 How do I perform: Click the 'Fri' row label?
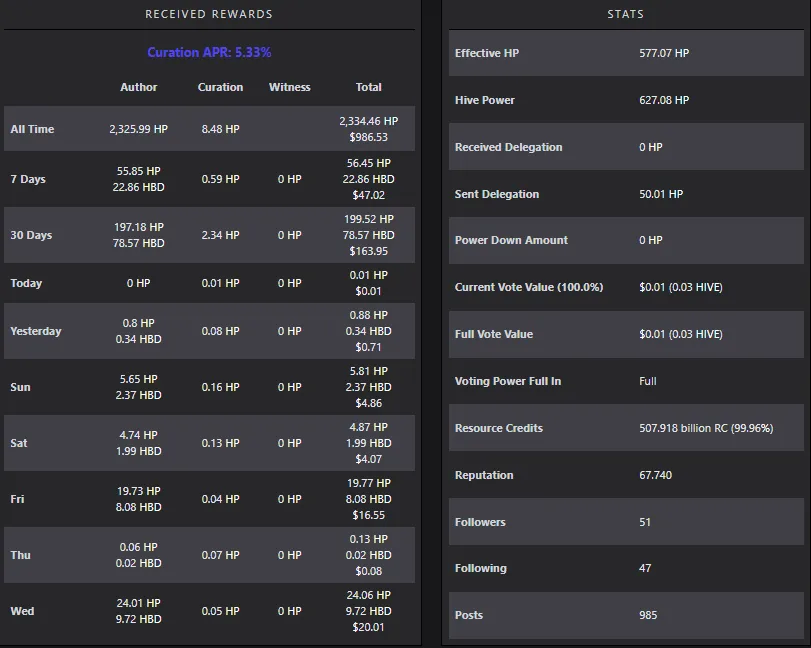17,499
